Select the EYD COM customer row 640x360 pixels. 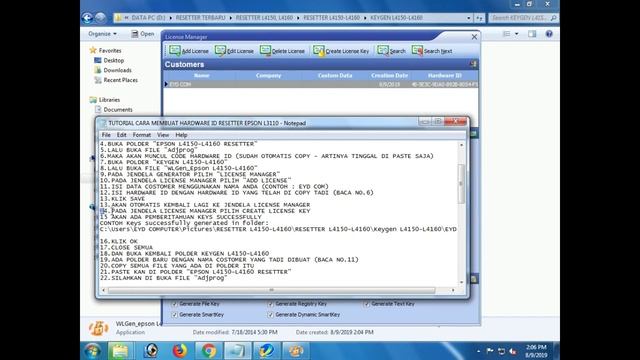tap(320, 84)
